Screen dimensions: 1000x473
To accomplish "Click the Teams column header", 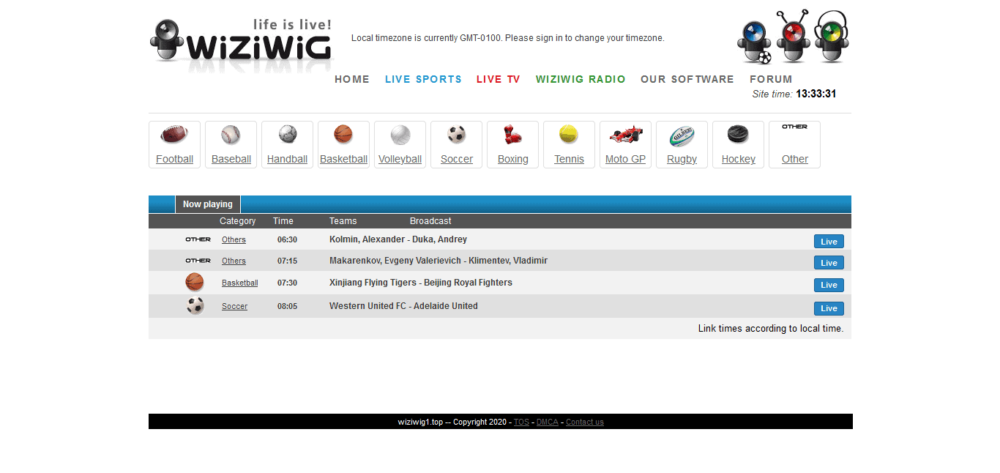I will click(343, 221).
